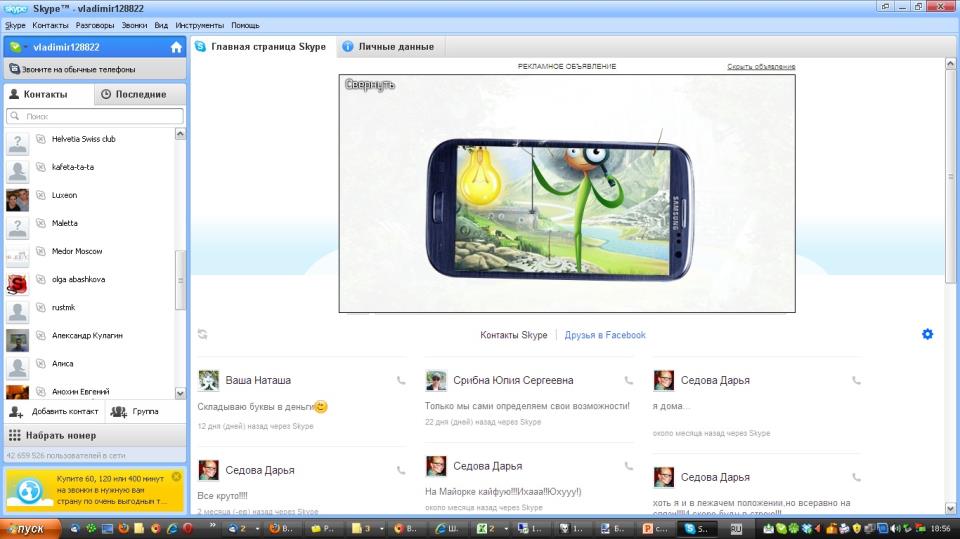The width and height of the screenshot is (960, 539).
Task: Open the Skype menu
Action: pos(15,25)
